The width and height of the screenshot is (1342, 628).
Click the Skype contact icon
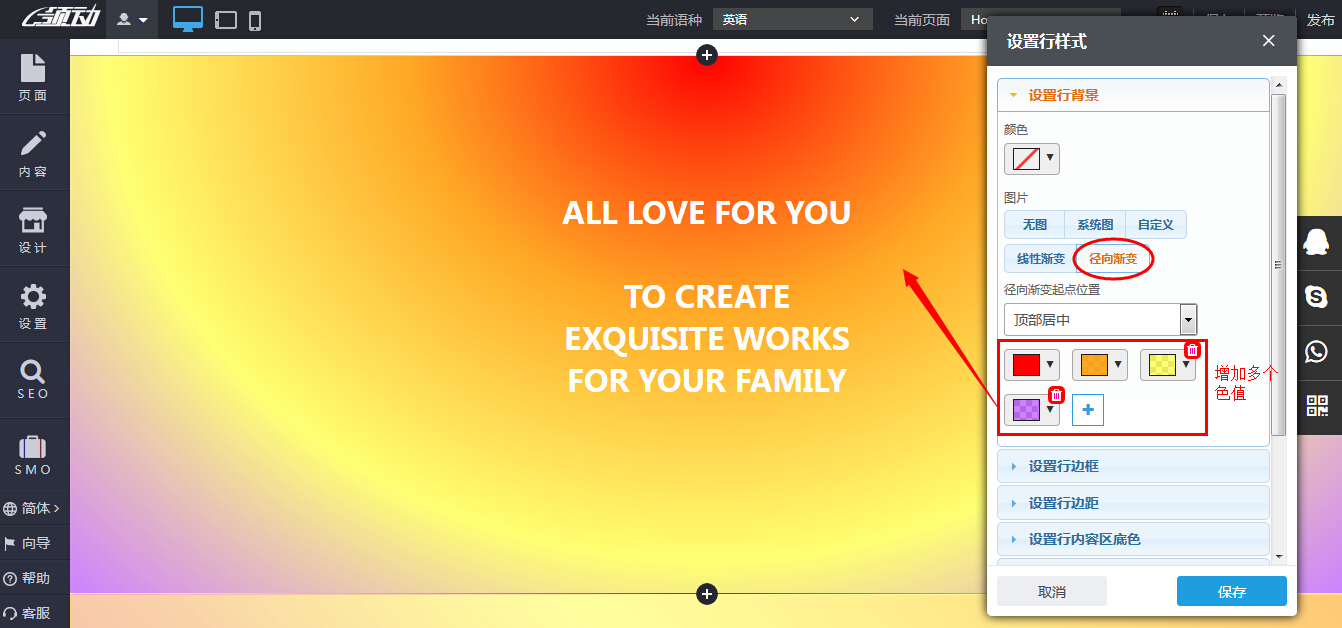(x=1317, y=296)
